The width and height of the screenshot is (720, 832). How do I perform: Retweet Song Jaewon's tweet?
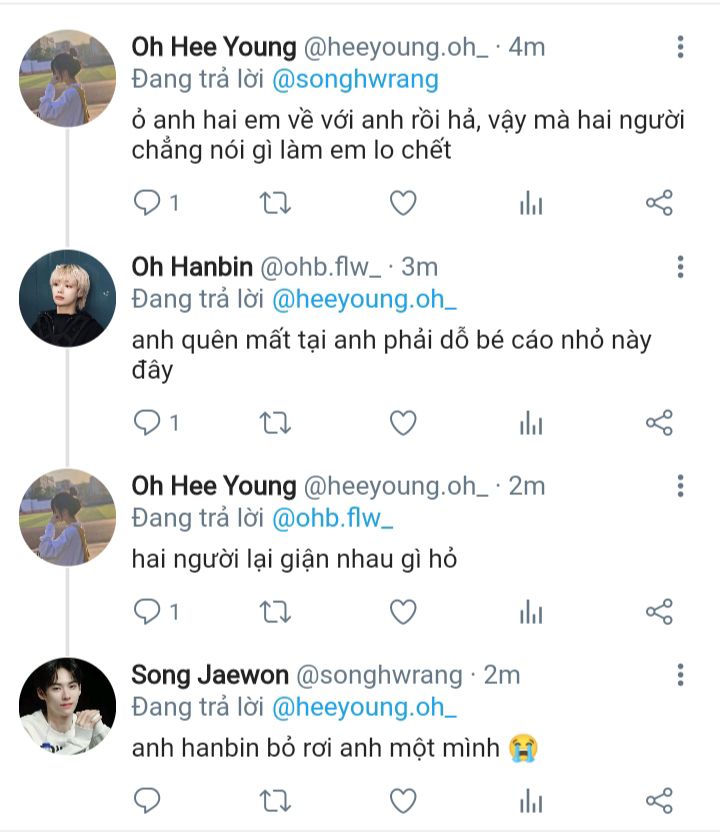pos(275,800)
